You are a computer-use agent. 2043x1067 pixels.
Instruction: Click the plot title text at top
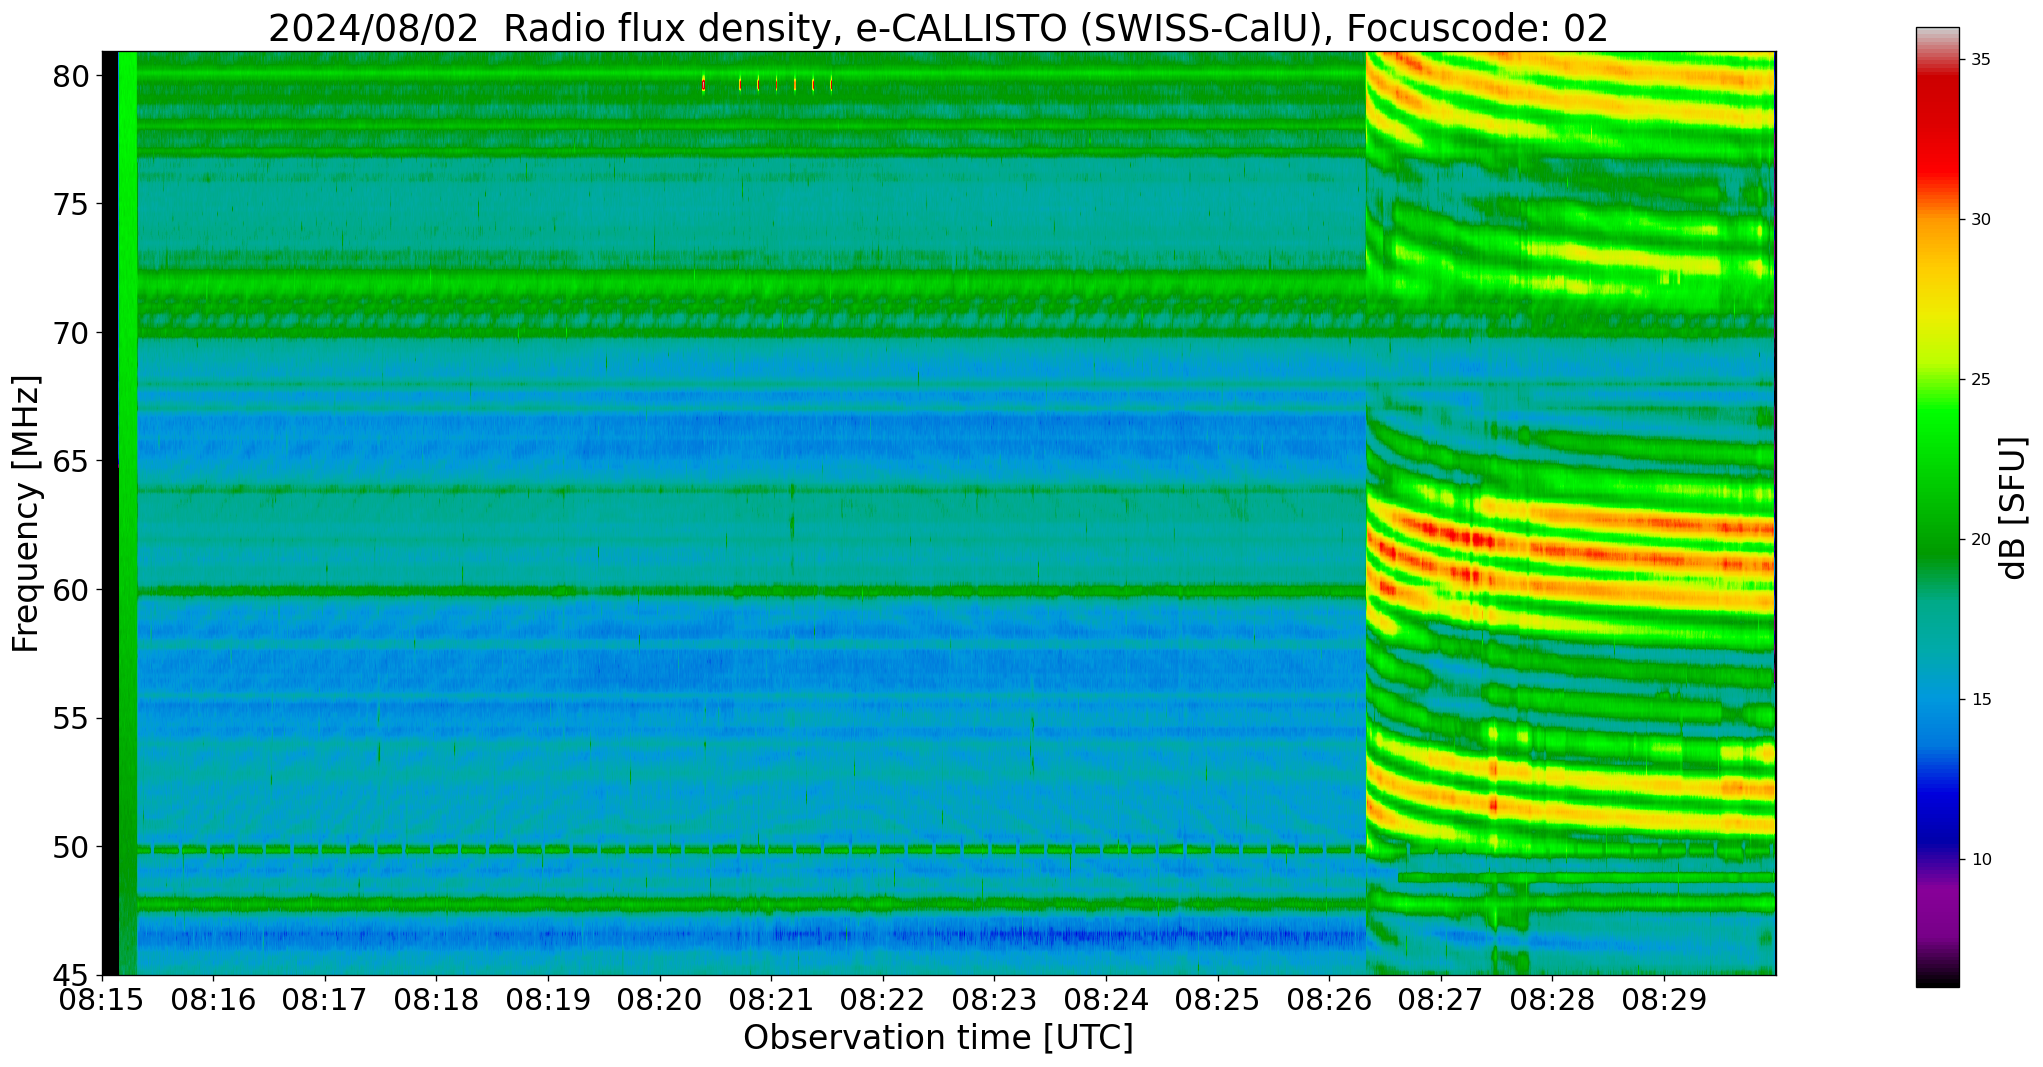pyautogui.click(x=938, y=28)
